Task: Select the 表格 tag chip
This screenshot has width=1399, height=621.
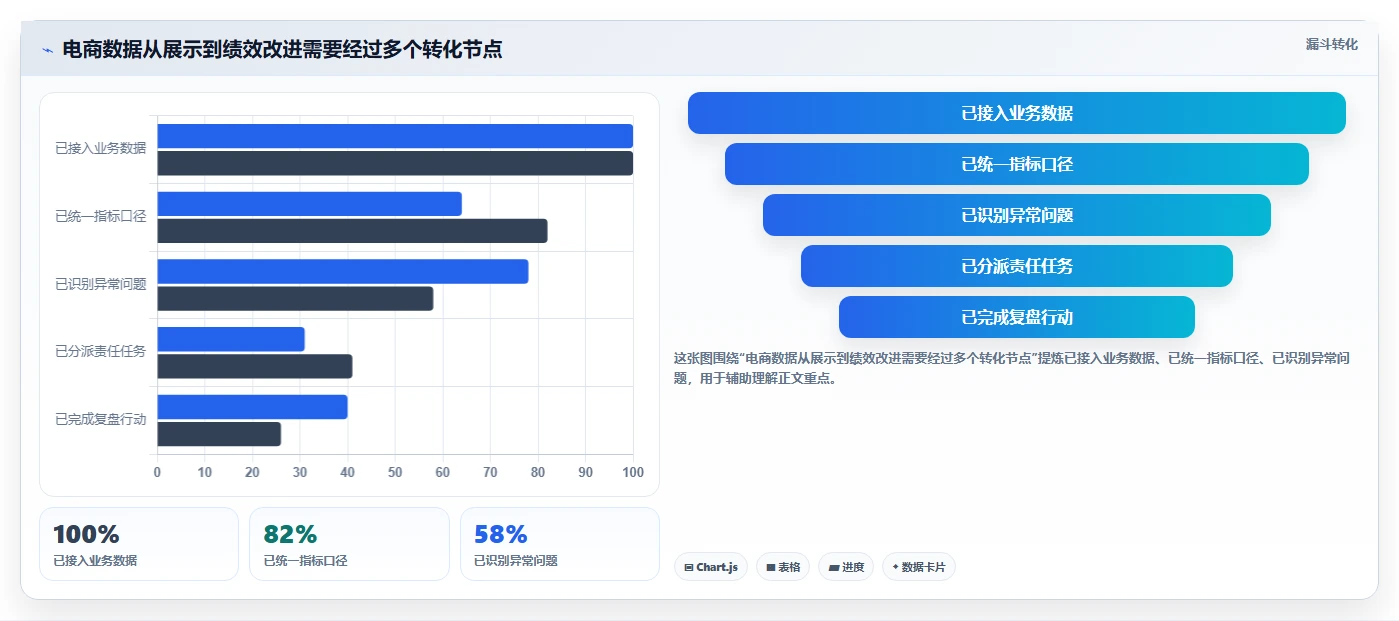Action: [783, 567]
